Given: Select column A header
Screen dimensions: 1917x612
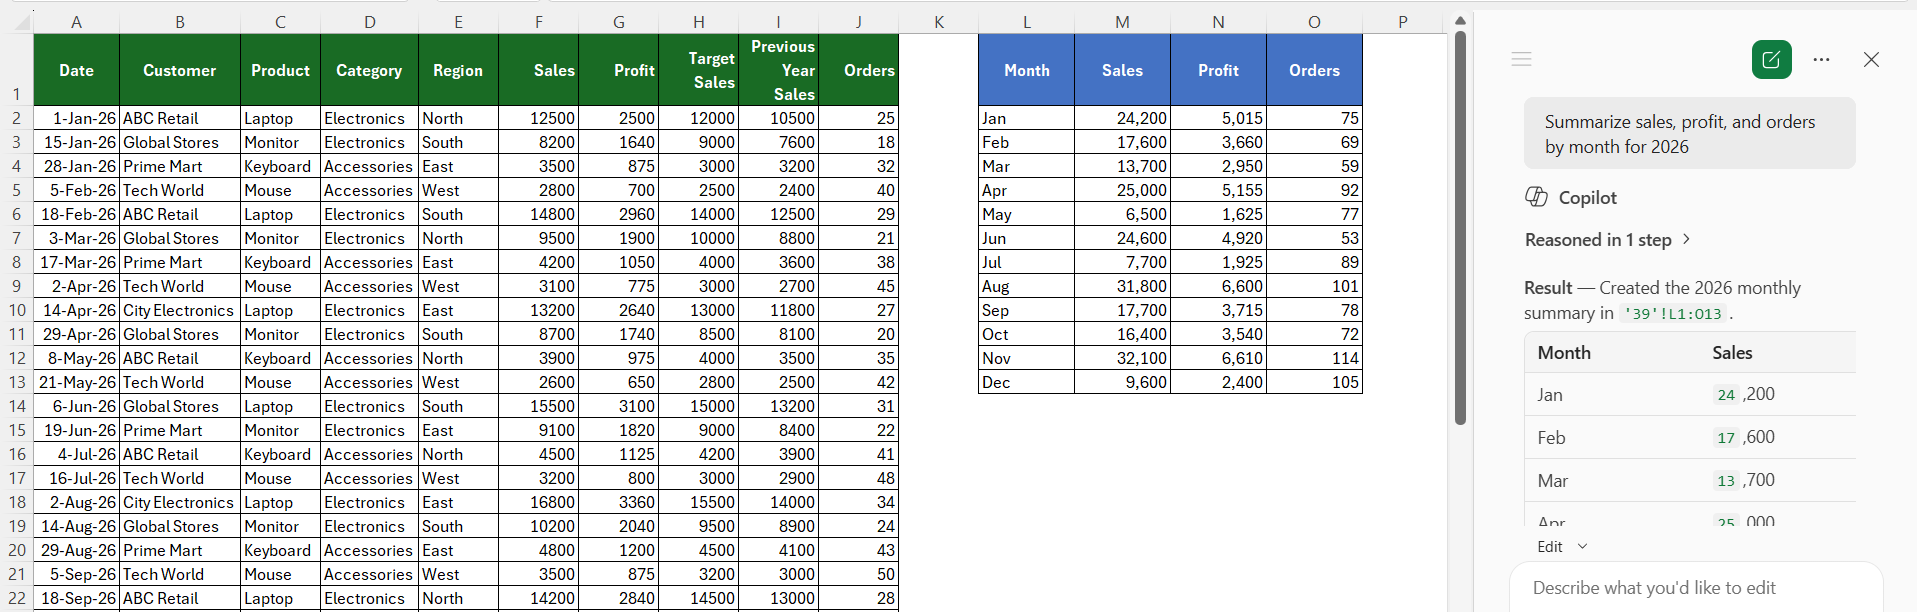Looking at the screenshot, I should tap(76, 22).
